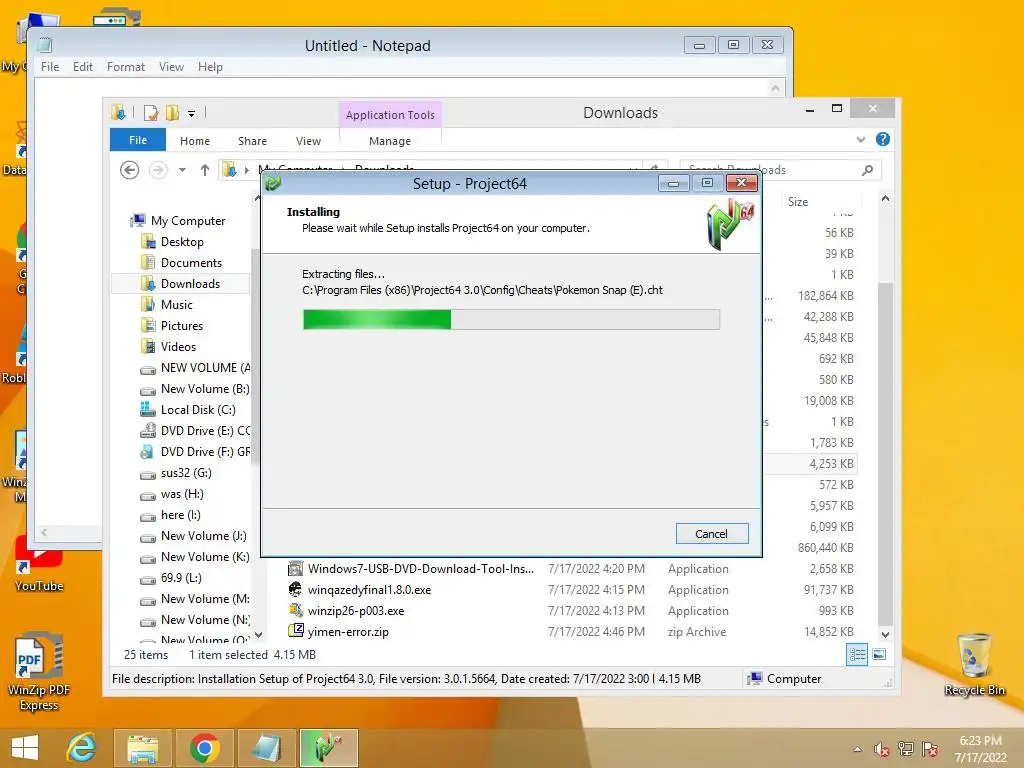
Task: Open Customize Quick Access Toolbar dropdown
Action: click(x=191, y=114)
